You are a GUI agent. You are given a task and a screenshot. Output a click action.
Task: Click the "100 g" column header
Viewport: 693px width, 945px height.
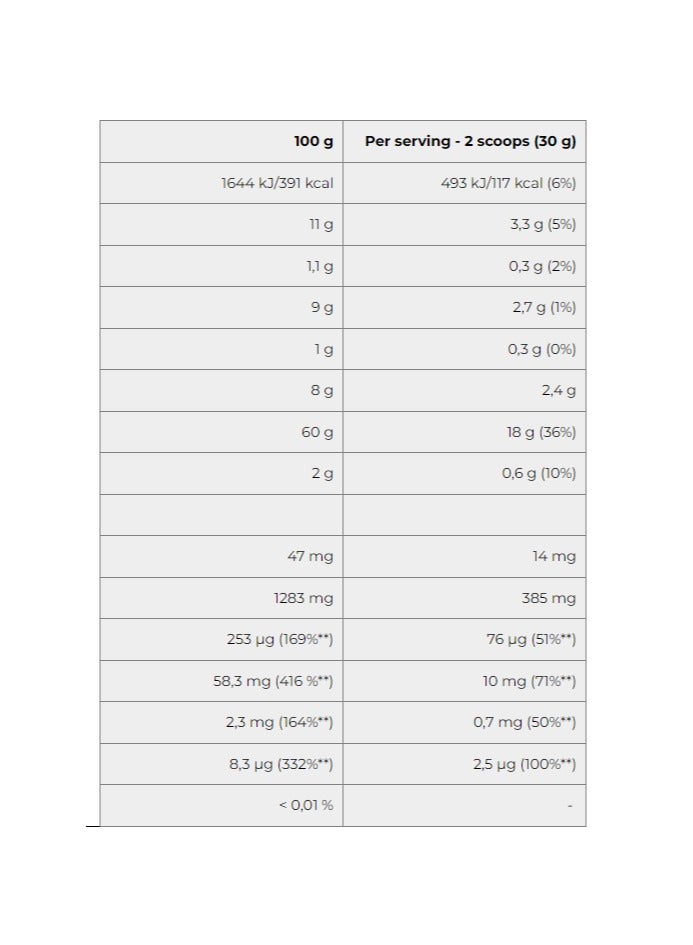click(x=313, y=141)
